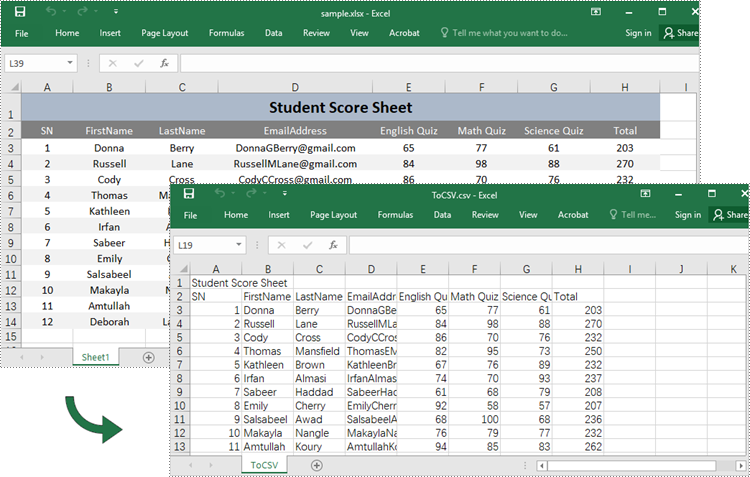Click formula bar input in sample.xlsx window
This screenshot has width=750, height=477.
439,63
